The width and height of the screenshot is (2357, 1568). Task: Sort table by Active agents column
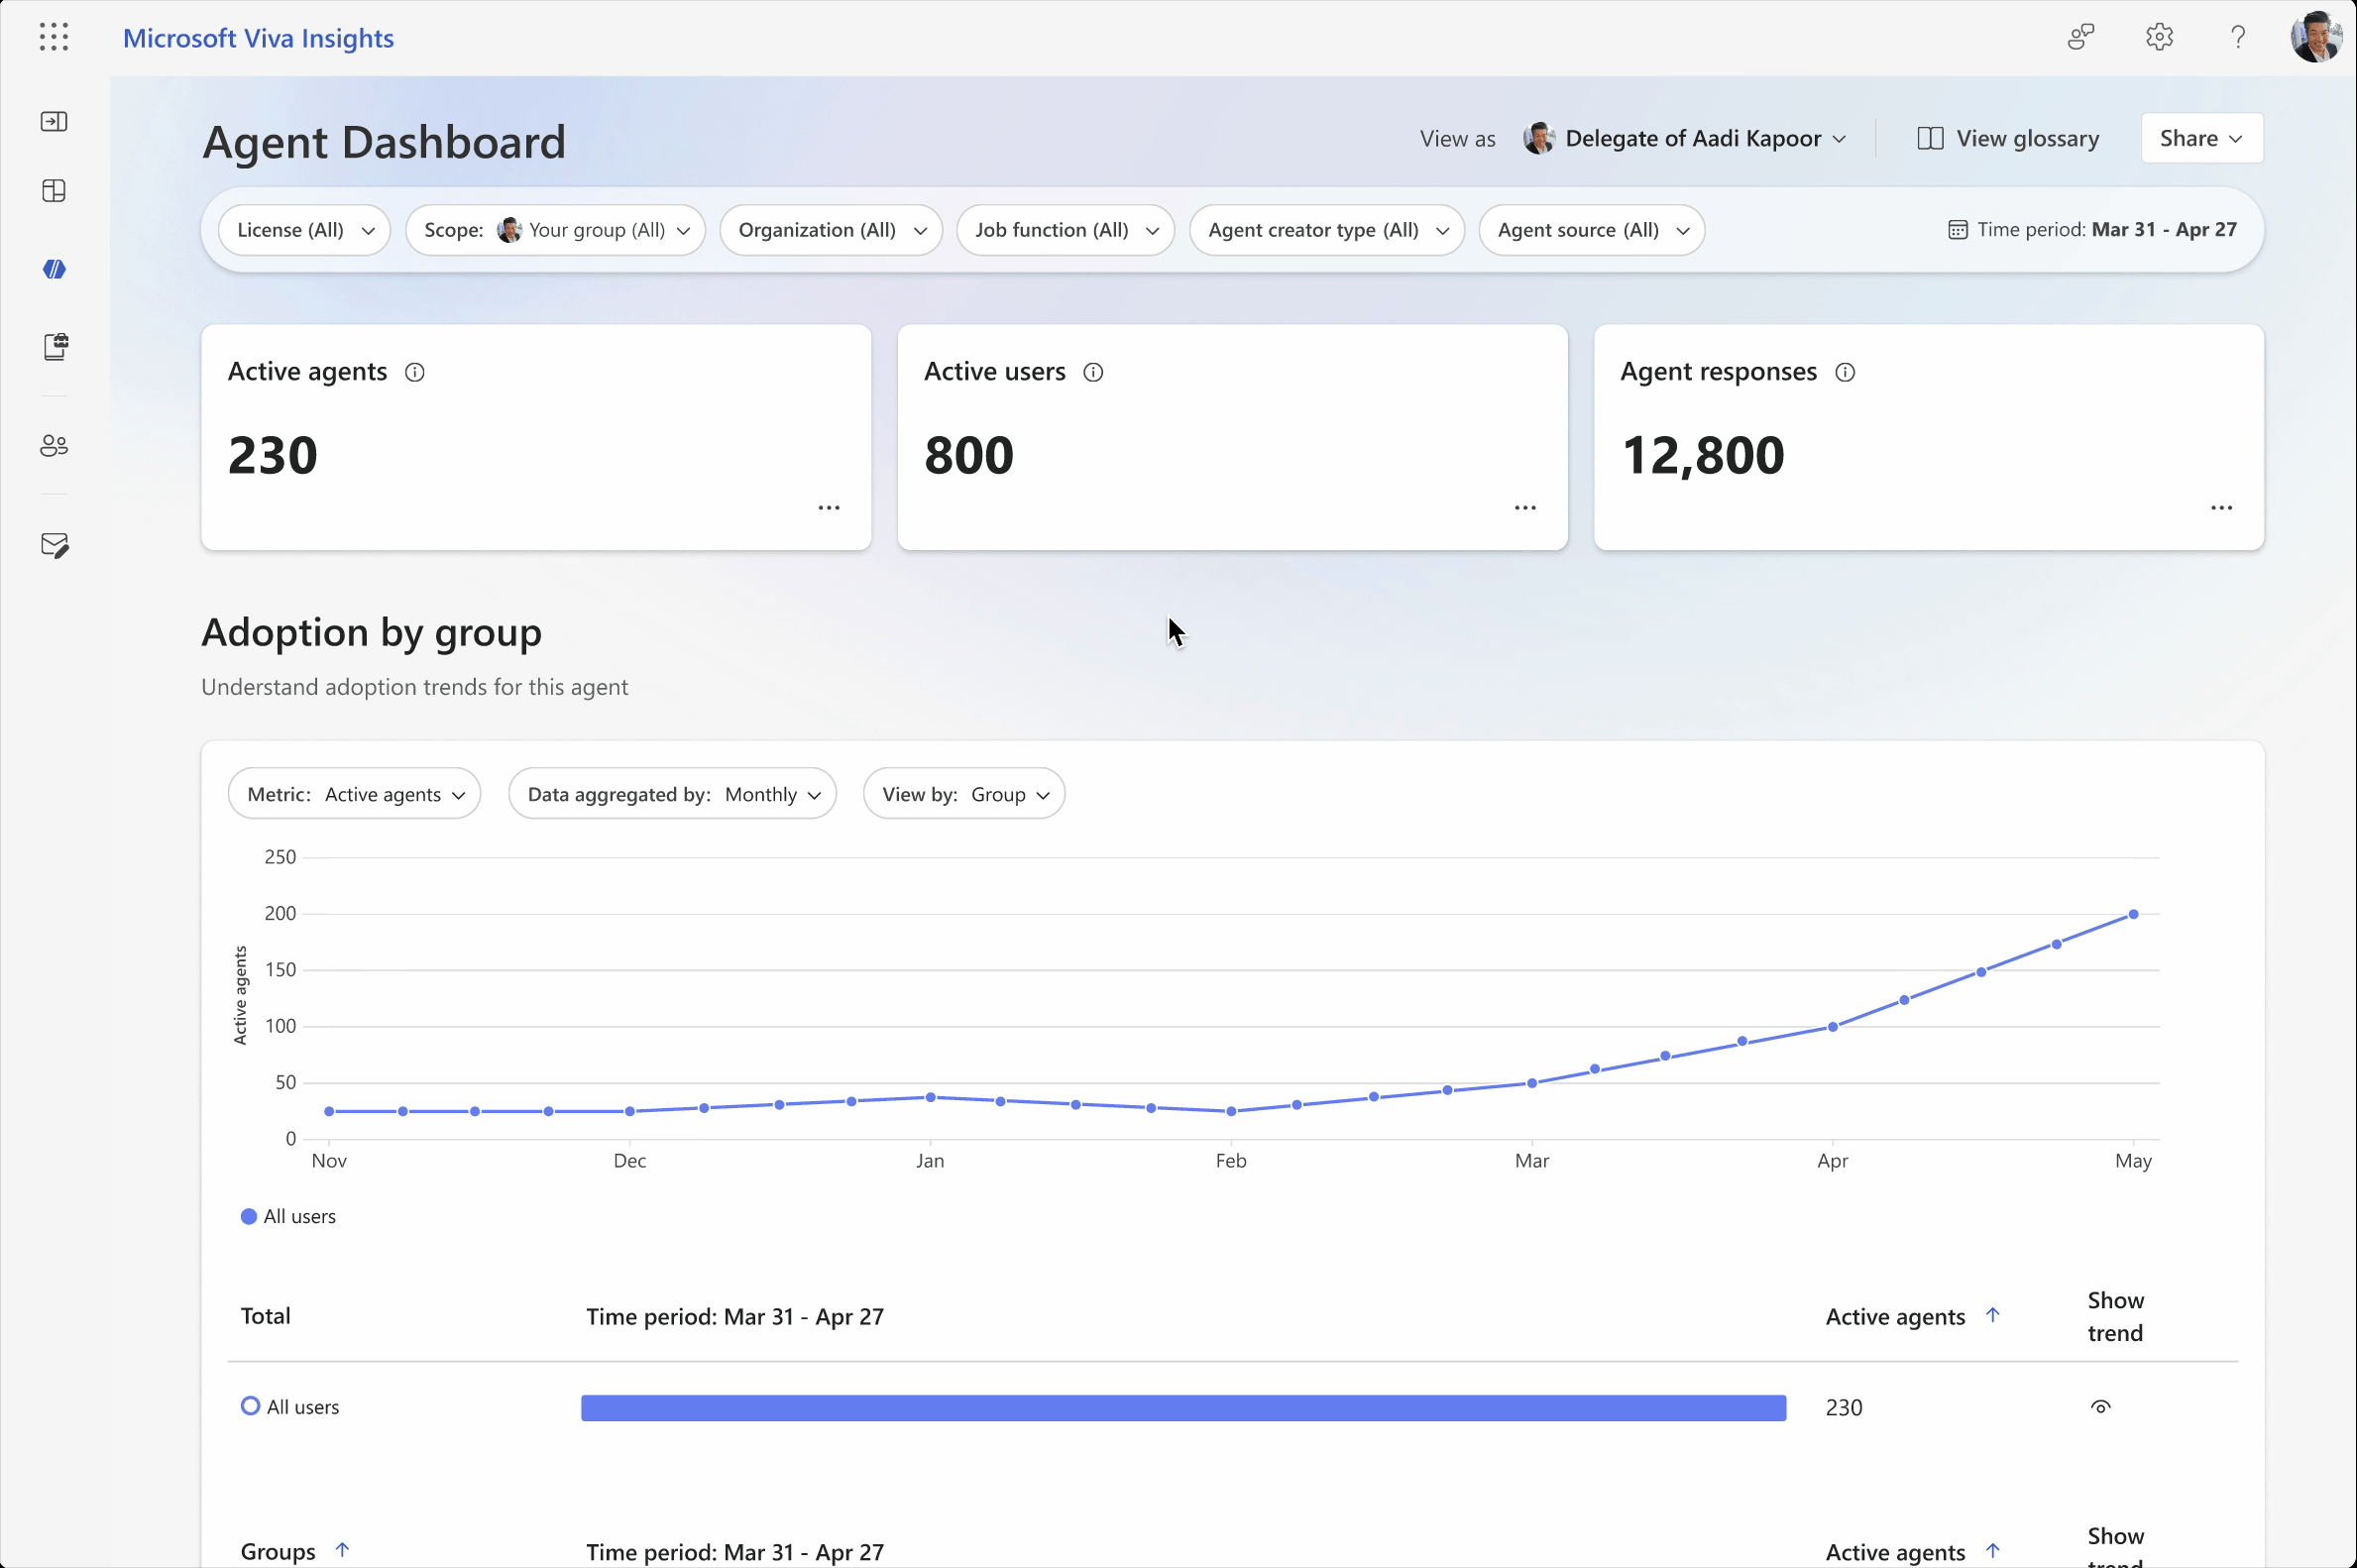tap(1910, 1316)
